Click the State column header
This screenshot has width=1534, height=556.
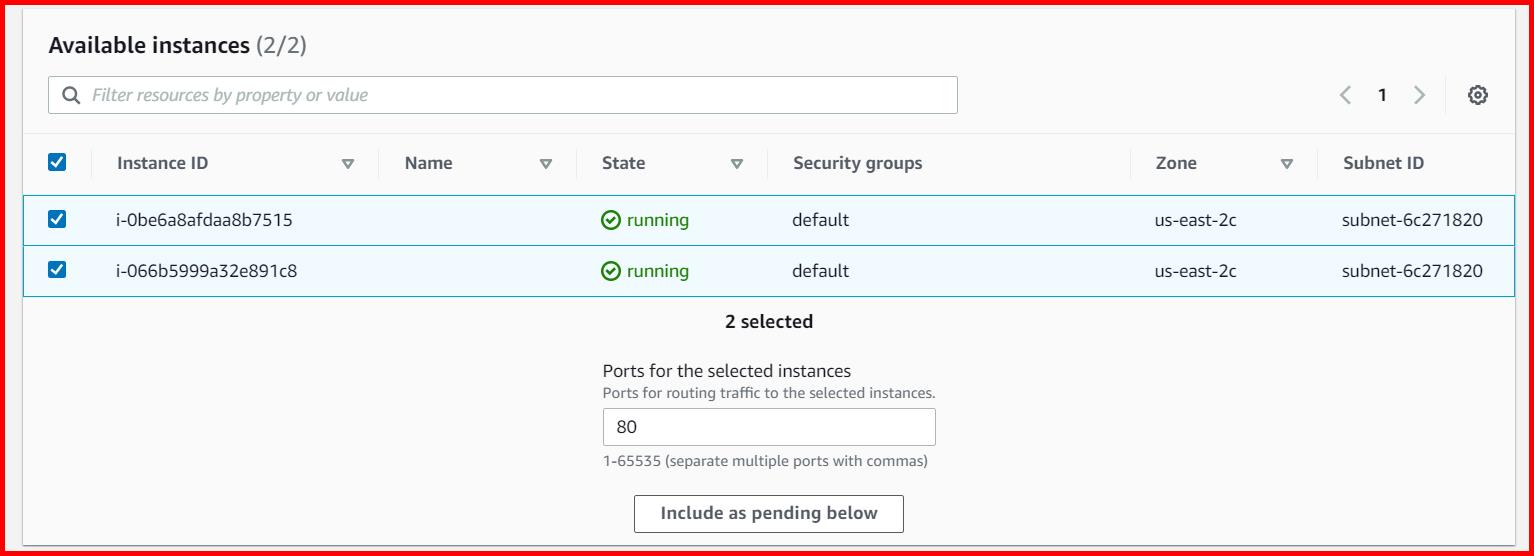[624, 163]
